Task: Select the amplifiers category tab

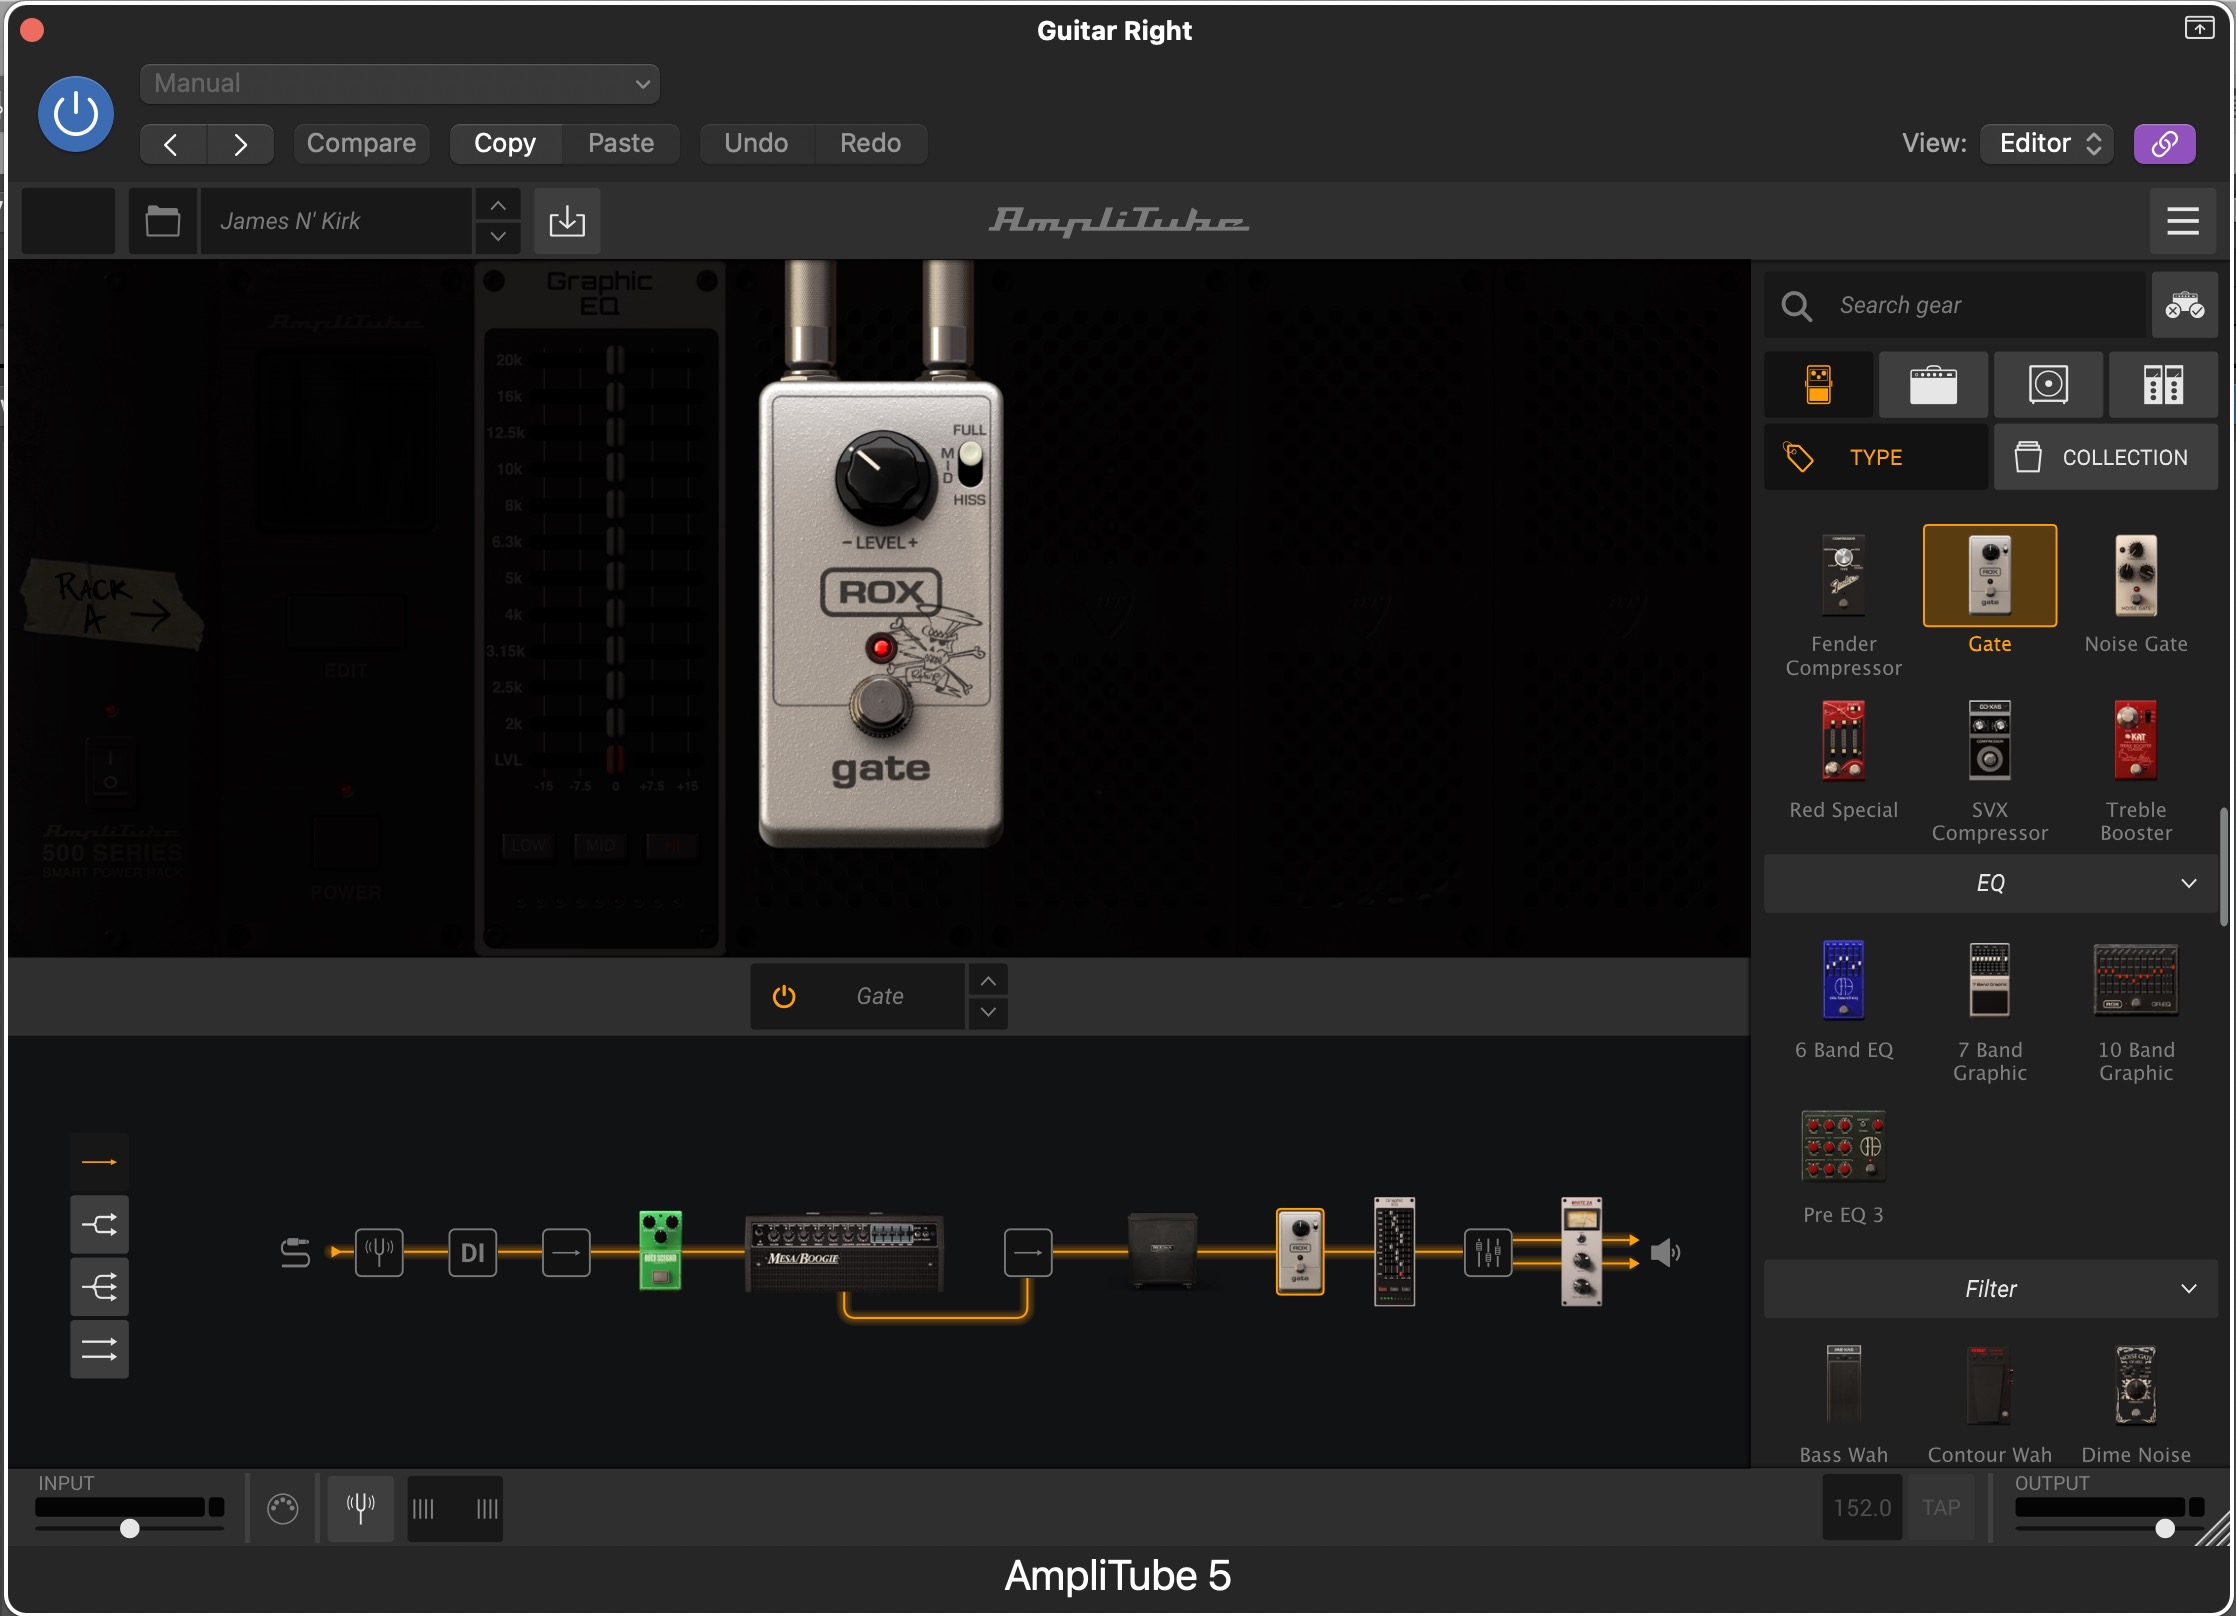Action: 1934,385
